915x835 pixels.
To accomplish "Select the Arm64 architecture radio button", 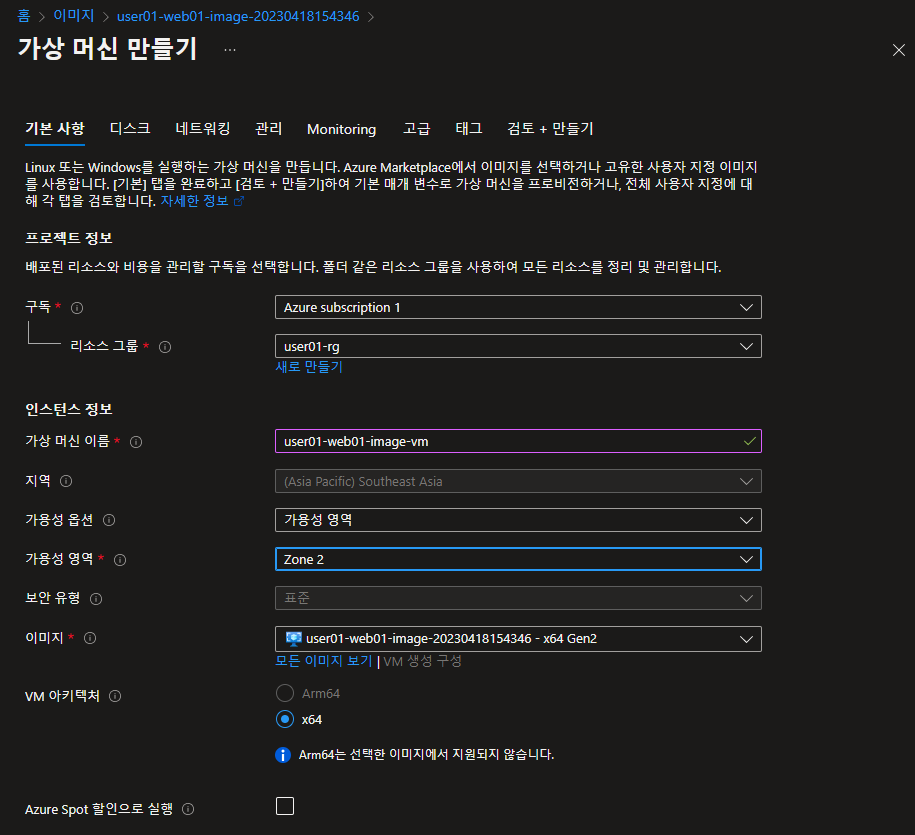I will [x=285, y=693].
